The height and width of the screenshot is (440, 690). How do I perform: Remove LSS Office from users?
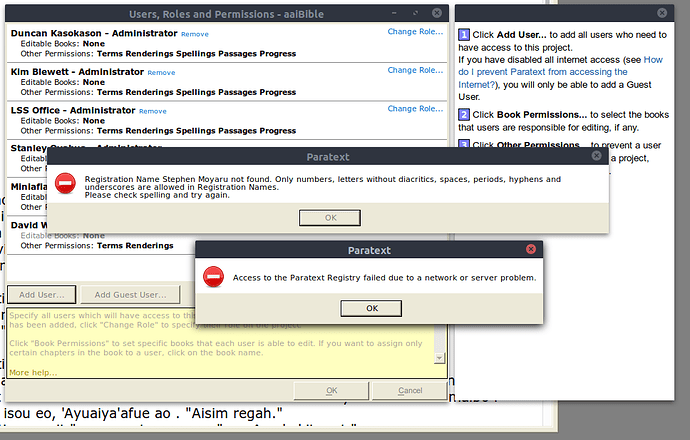[153, 111]
